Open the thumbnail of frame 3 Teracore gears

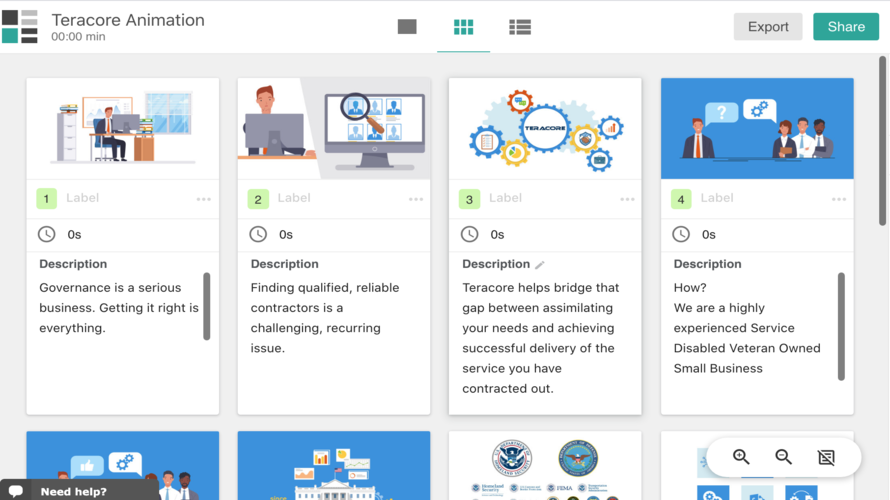tap(545, 129)
